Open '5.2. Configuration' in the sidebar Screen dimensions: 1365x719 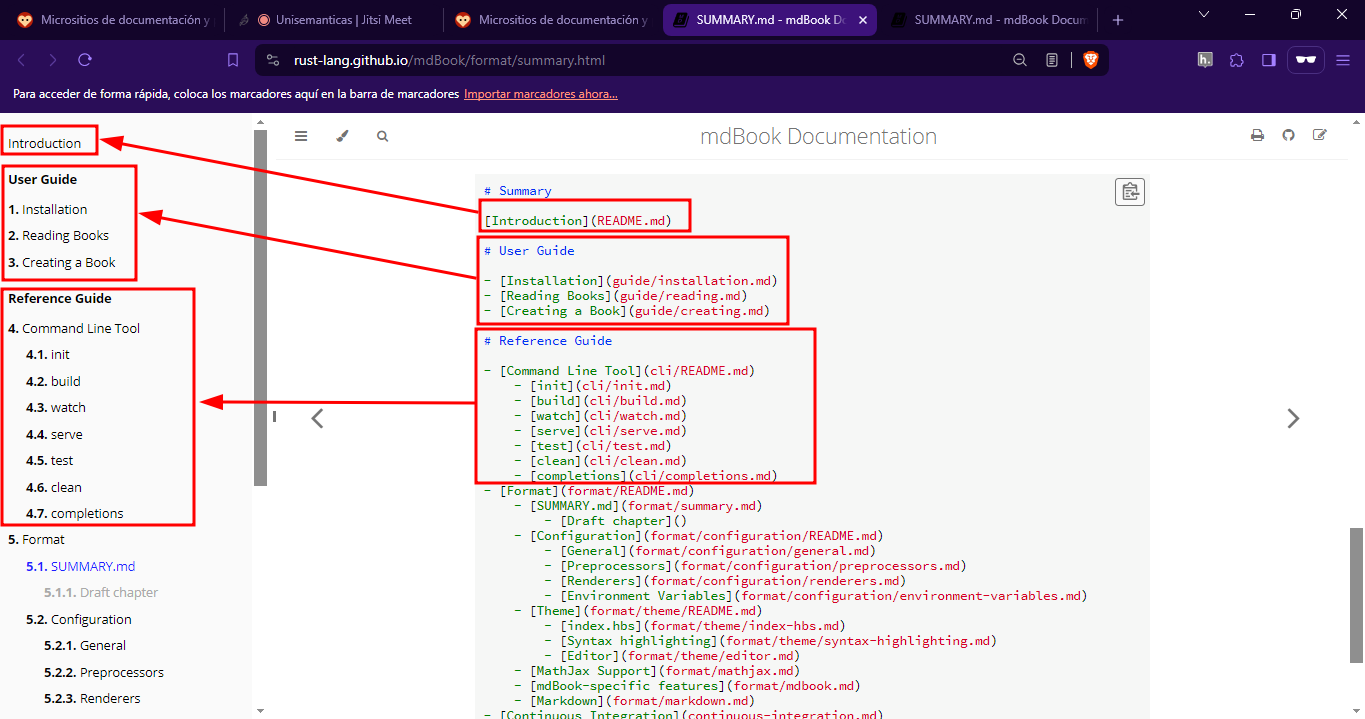79,620
